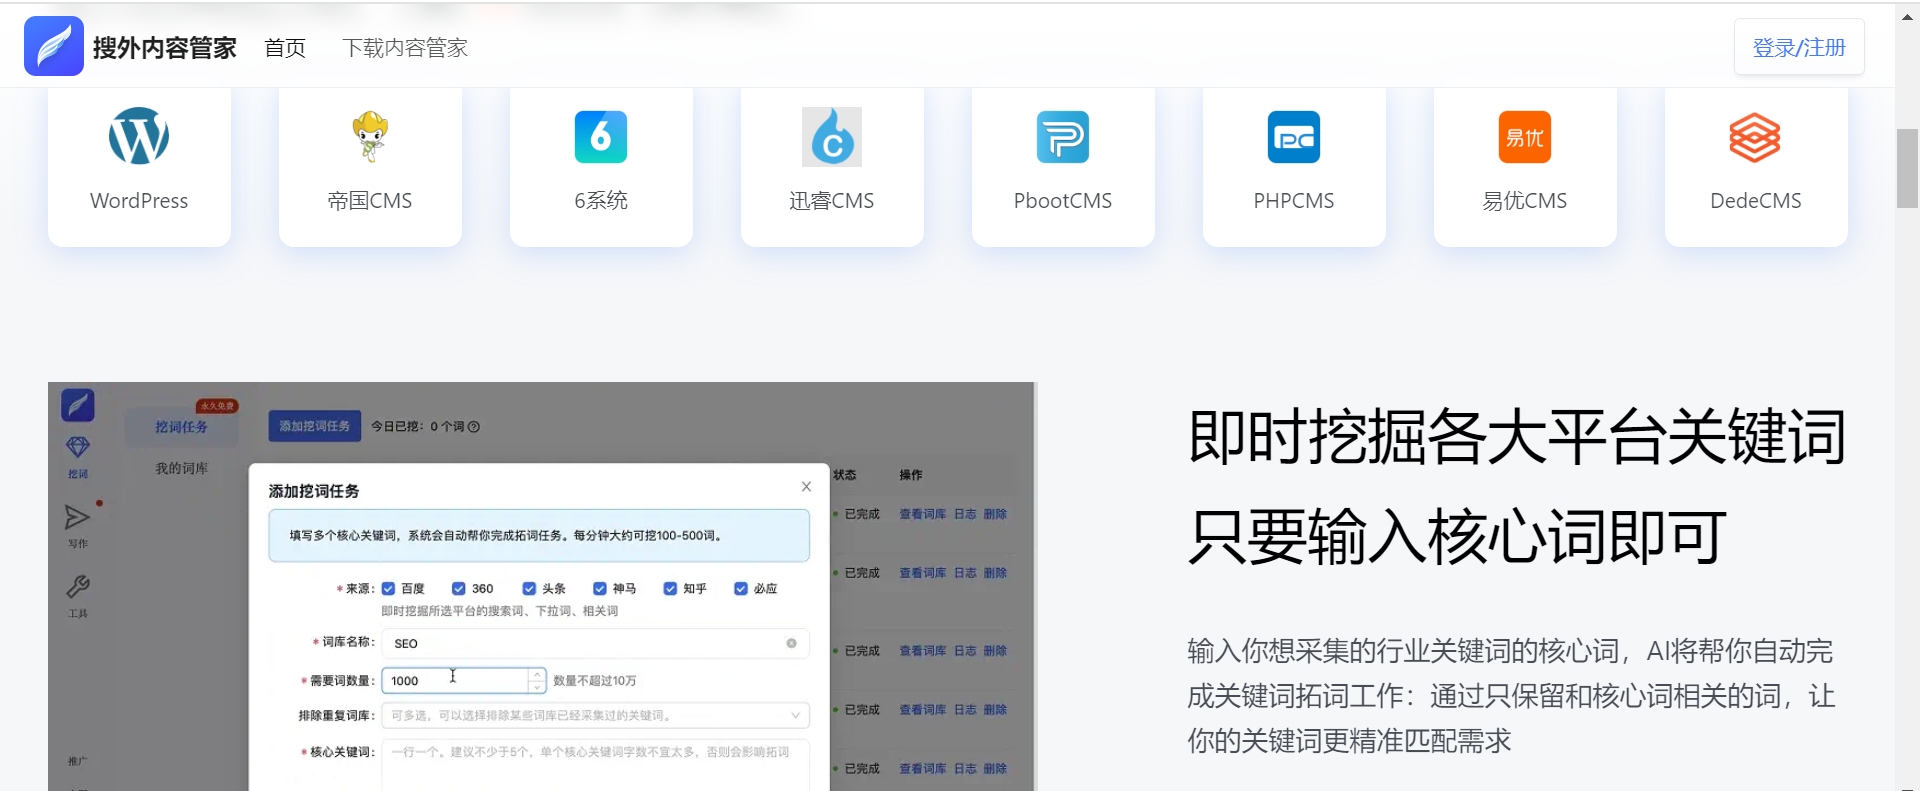Close the 添加挖词任务 dialog
Image resolution: width=1920 pixels, height=791 pixels.
(806, 487)
